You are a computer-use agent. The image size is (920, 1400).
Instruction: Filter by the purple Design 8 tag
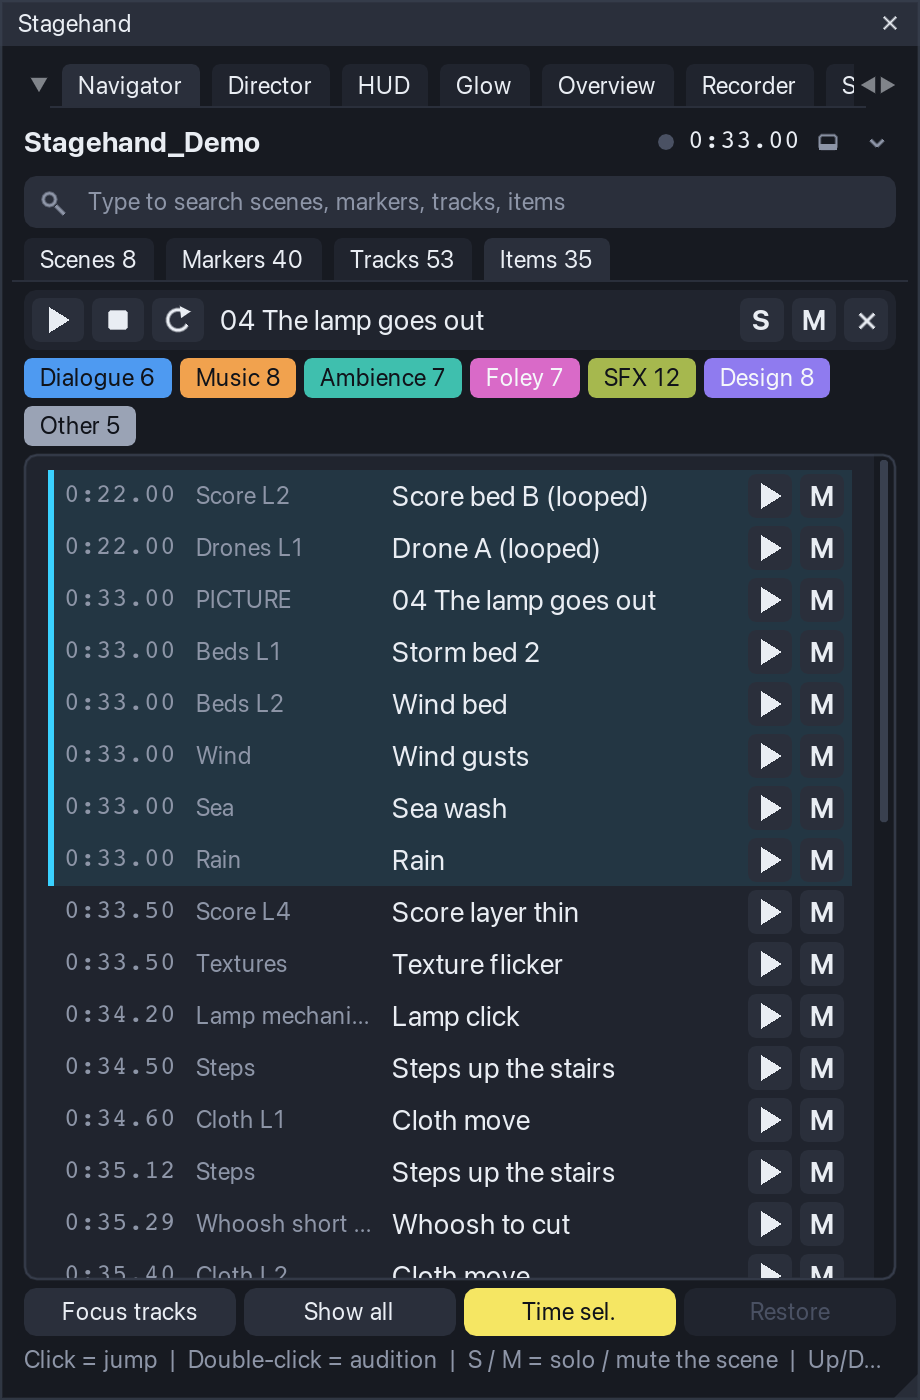tap(767, 378)
